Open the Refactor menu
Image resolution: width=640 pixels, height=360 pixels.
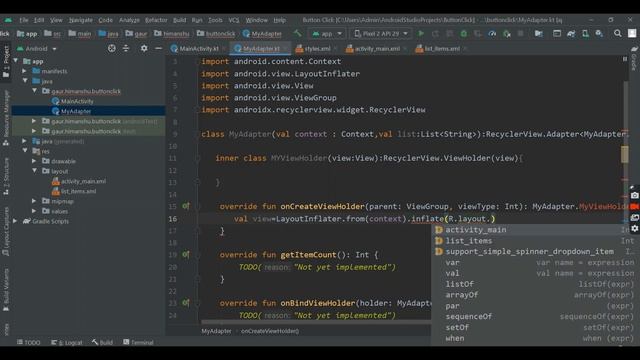(x=156, y=20)
